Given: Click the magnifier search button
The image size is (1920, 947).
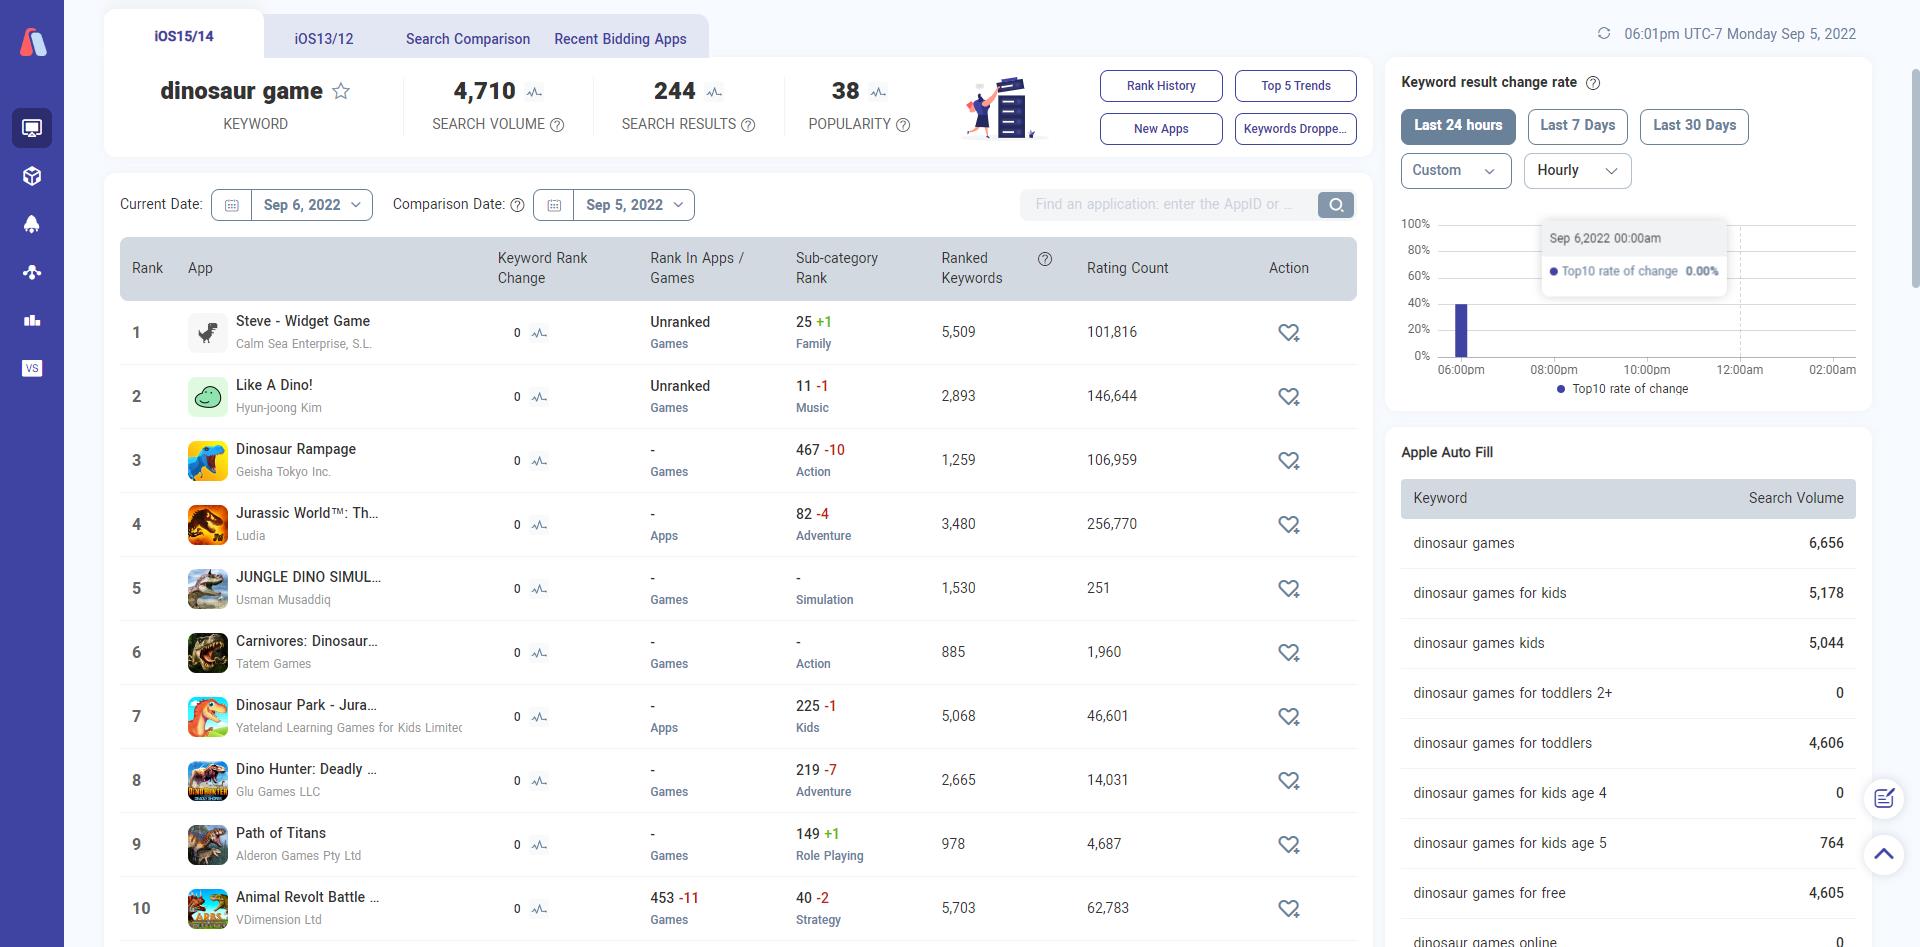Looking at the screenshot, I should (x=1335, y=205).
